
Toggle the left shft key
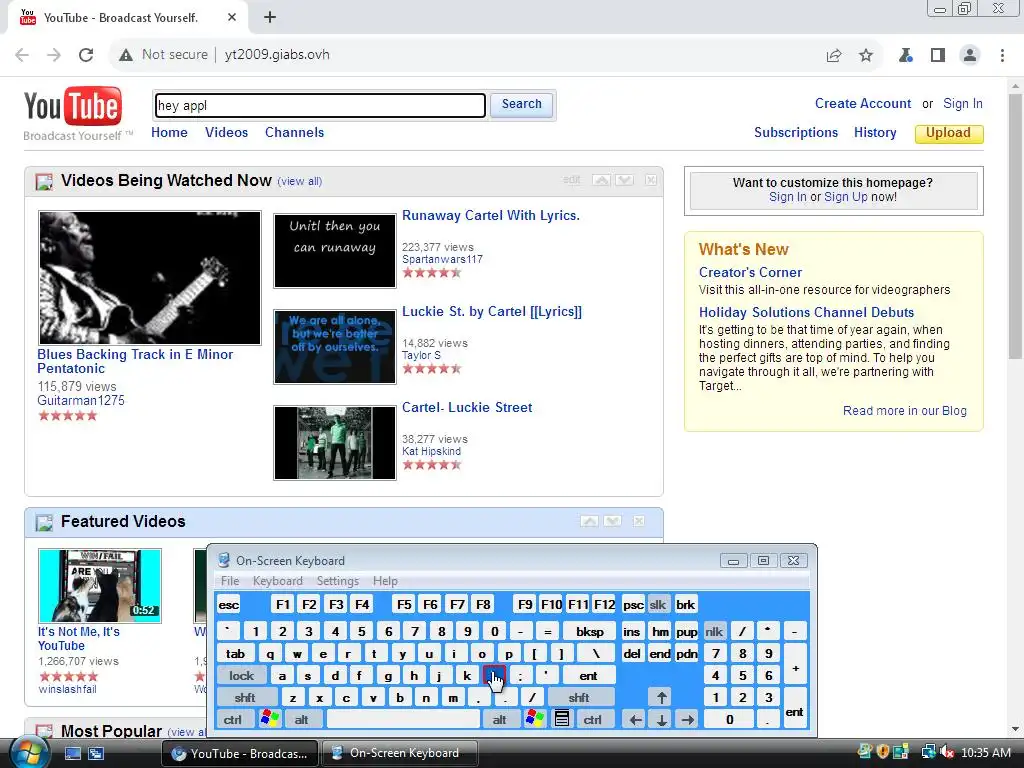pyautogui.click(x=245, y=697)
